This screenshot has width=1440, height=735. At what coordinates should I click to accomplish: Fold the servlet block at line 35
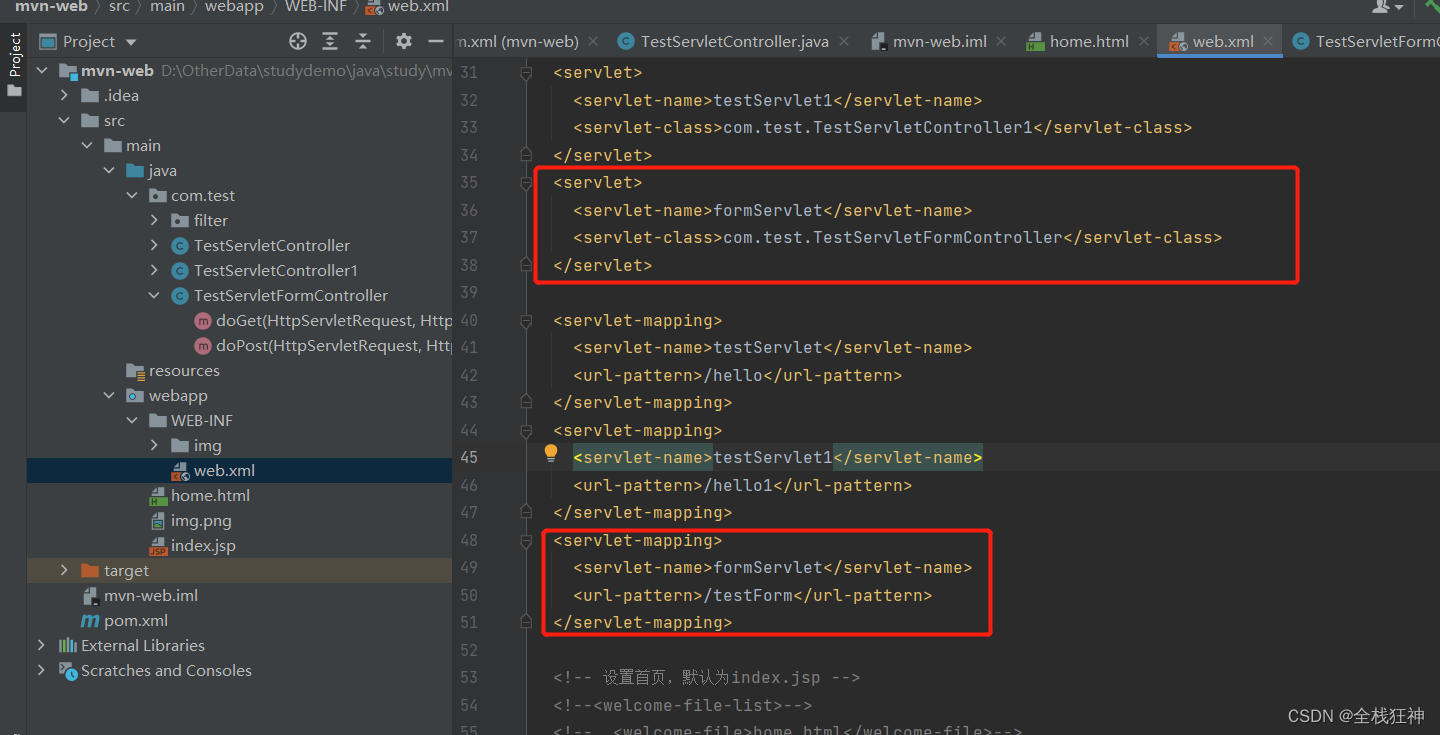pos(525,182)
